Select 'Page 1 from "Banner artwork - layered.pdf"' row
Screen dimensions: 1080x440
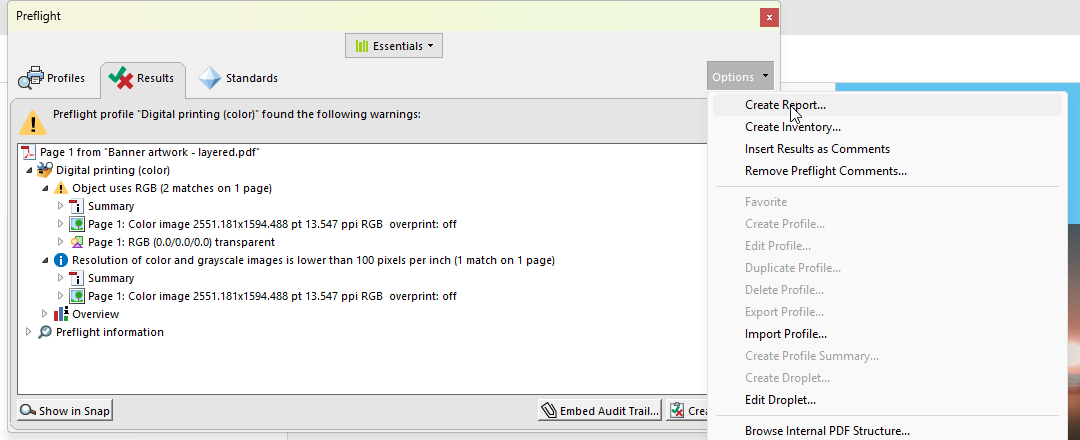pyautogui.click(x=149, y=152)
